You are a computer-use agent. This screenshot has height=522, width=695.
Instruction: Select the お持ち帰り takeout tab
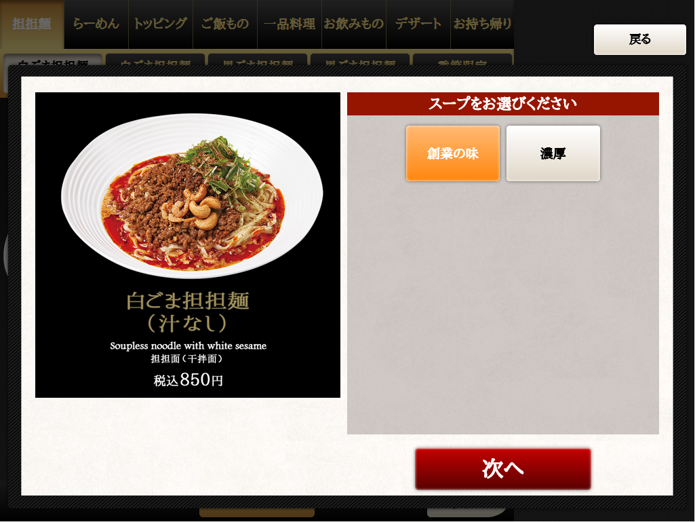pos(482,24)
